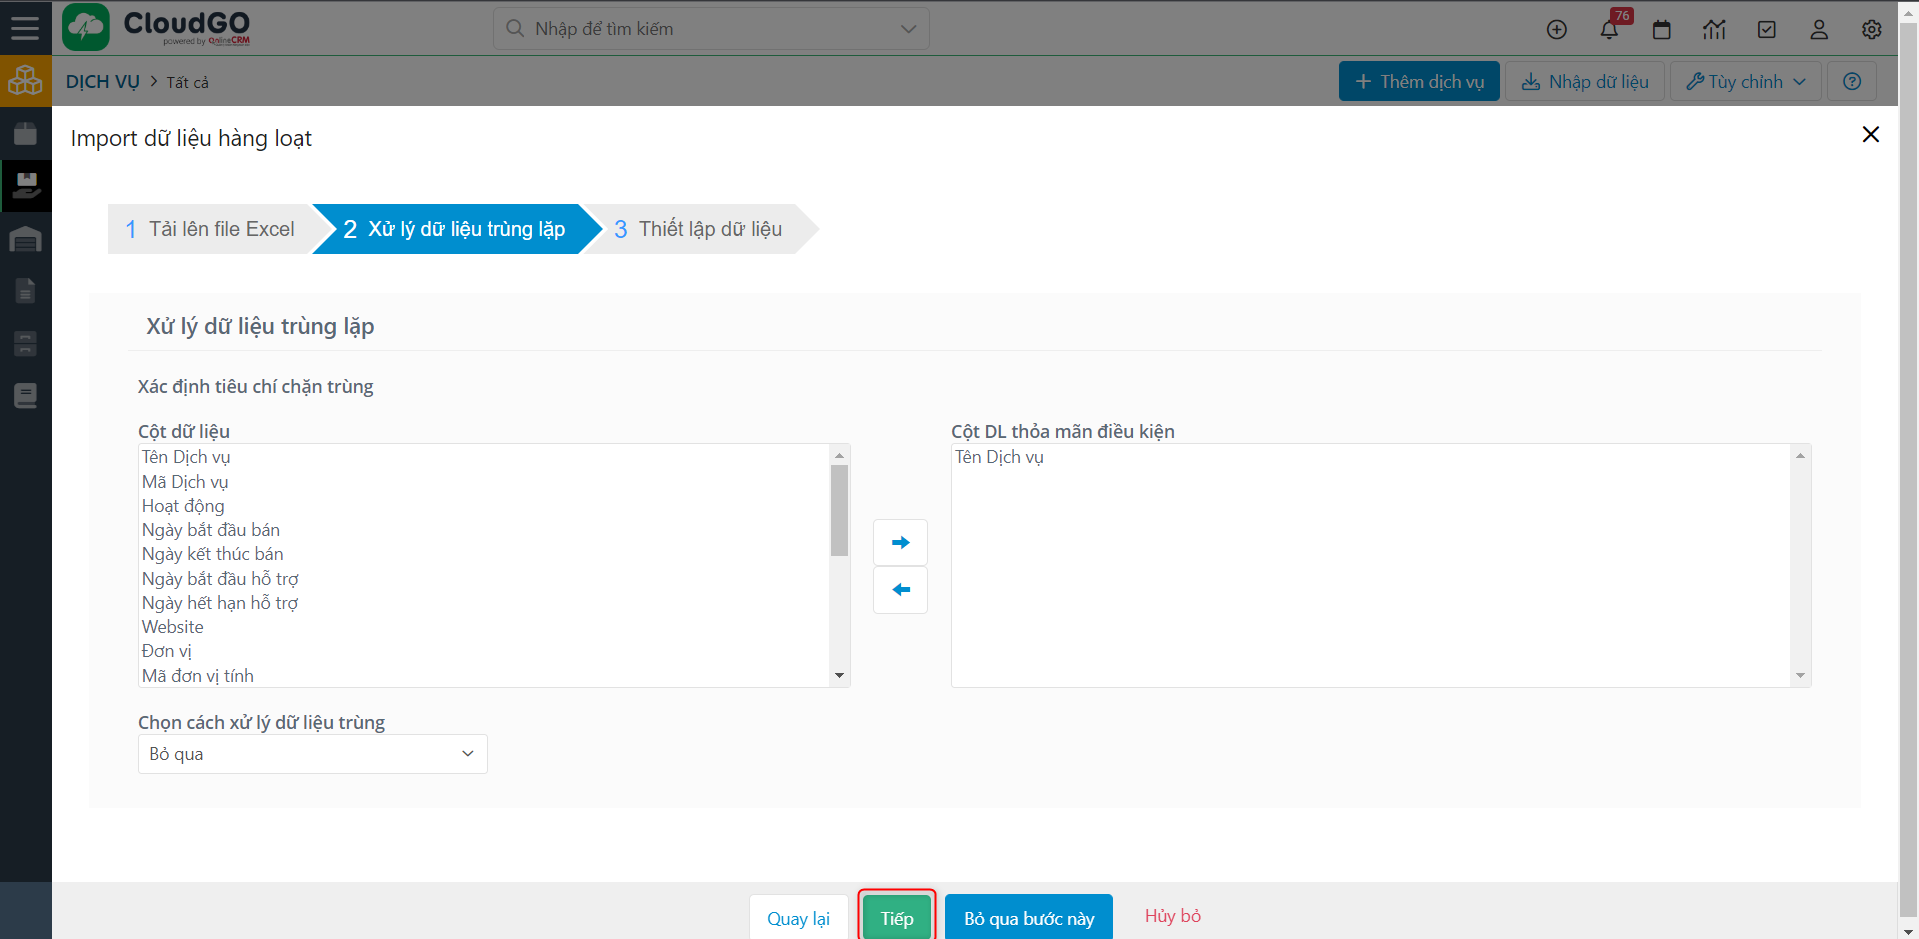Click the column list scrollbar down arrow
The height and width of the screenshot is (939, 1919).
pos(839,676)
